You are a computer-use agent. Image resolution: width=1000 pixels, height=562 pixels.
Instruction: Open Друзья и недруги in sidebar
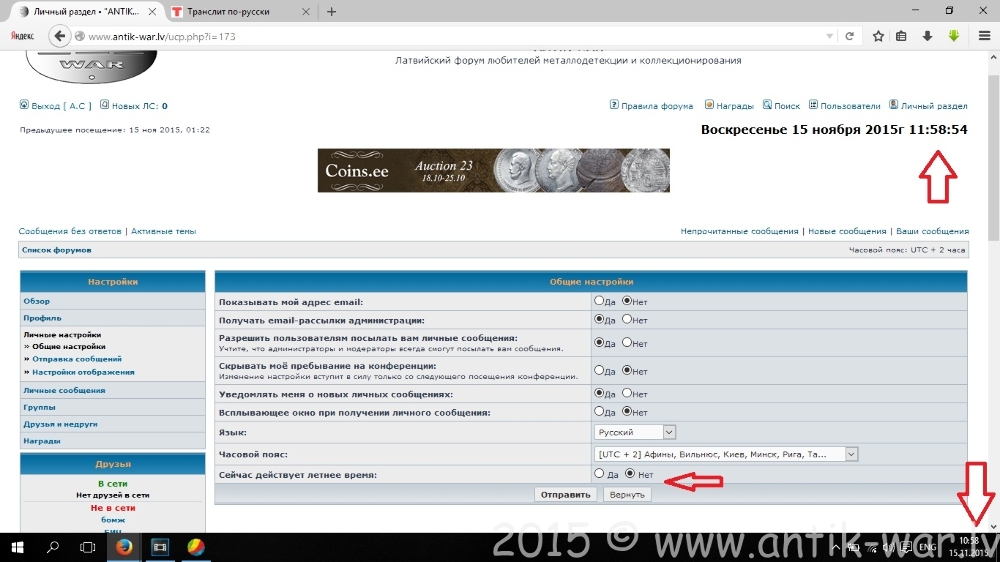[61, 424]
